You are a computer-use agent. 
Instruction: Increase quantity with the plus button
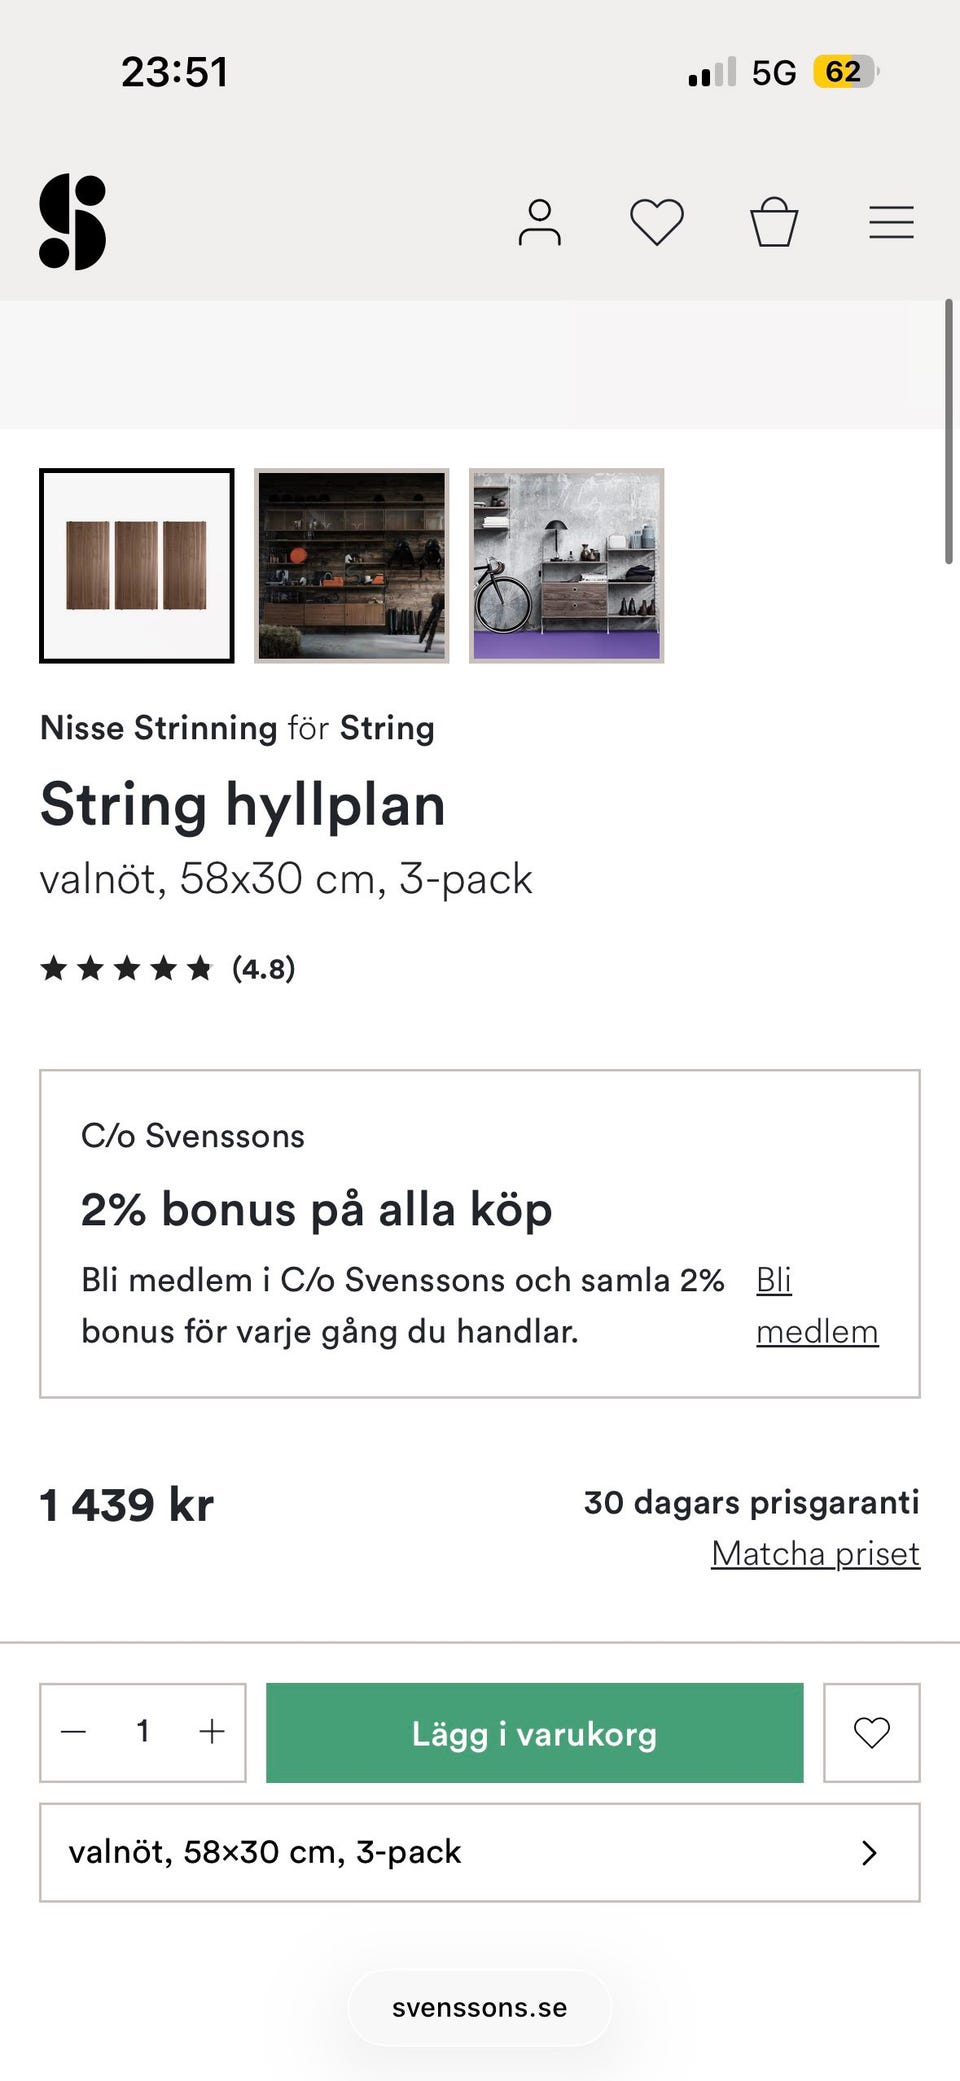(212, 1732)
